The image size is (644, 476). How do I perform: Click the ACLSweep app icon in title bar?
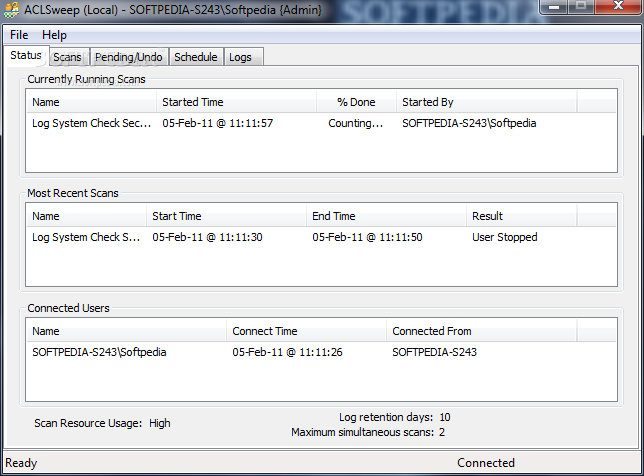point(11,9)
